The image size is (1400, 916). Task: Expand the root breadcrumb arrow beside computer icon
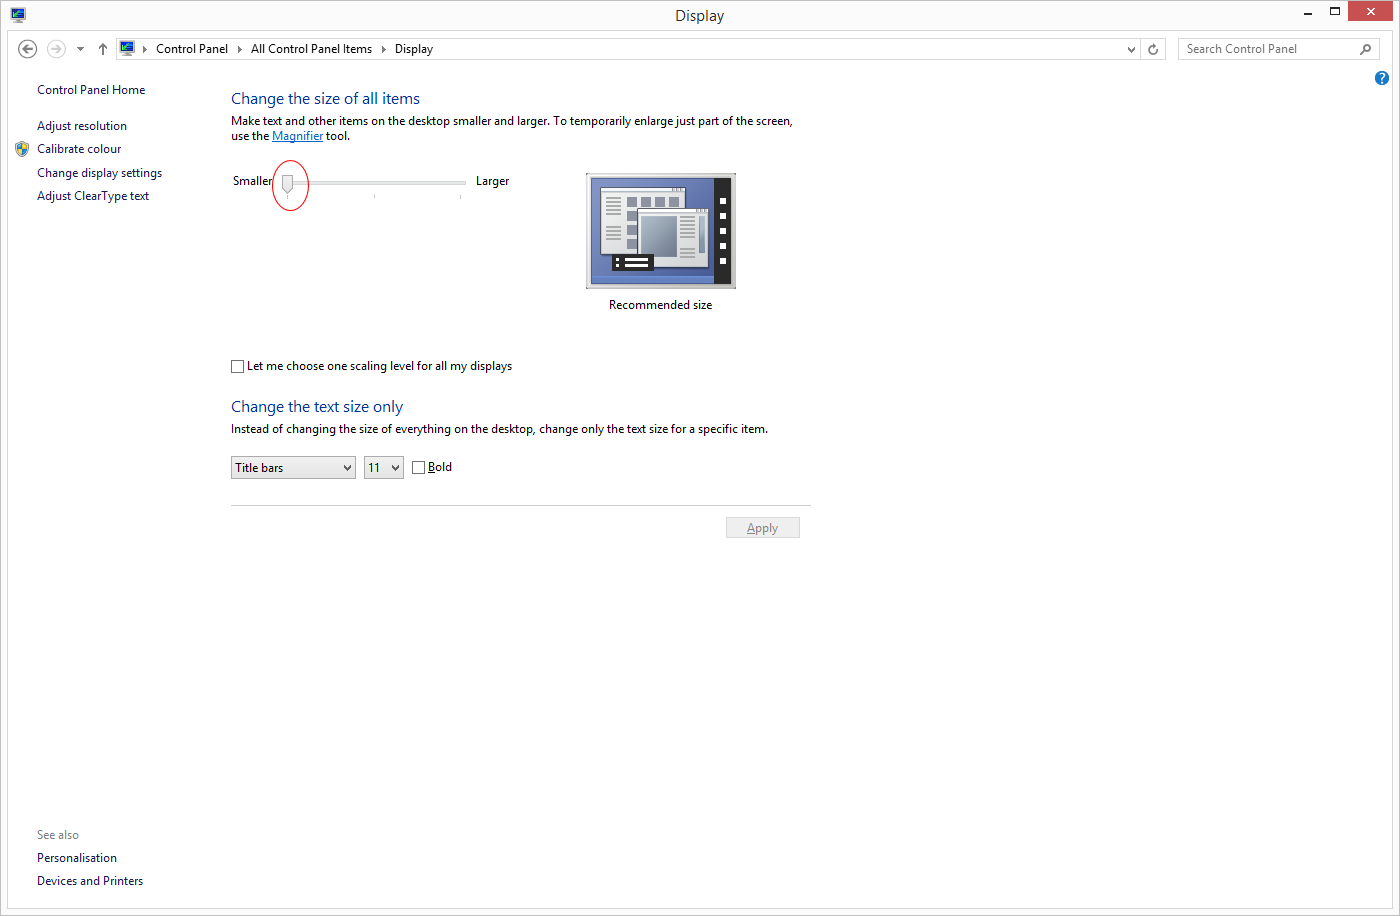(145, 49)
